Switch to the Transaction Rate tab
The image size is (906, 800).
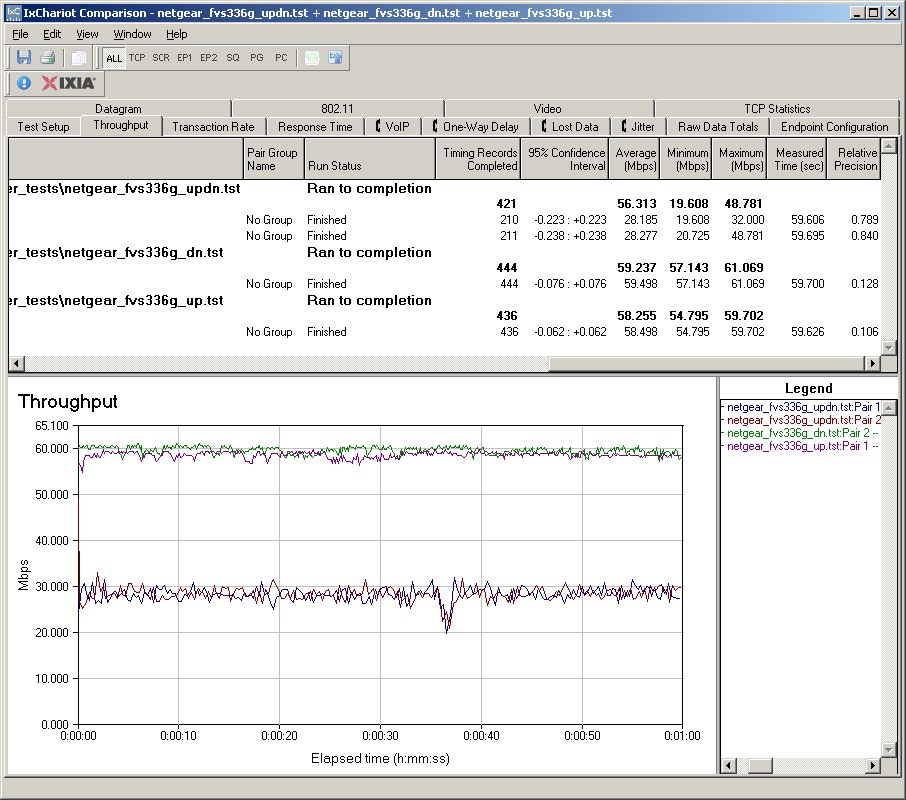[x=213, y=126]
